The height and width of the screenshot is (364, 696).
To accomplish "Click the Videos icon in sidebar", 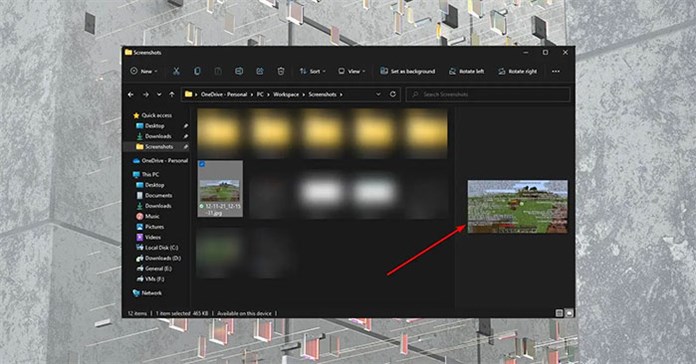I will (140, 237).
